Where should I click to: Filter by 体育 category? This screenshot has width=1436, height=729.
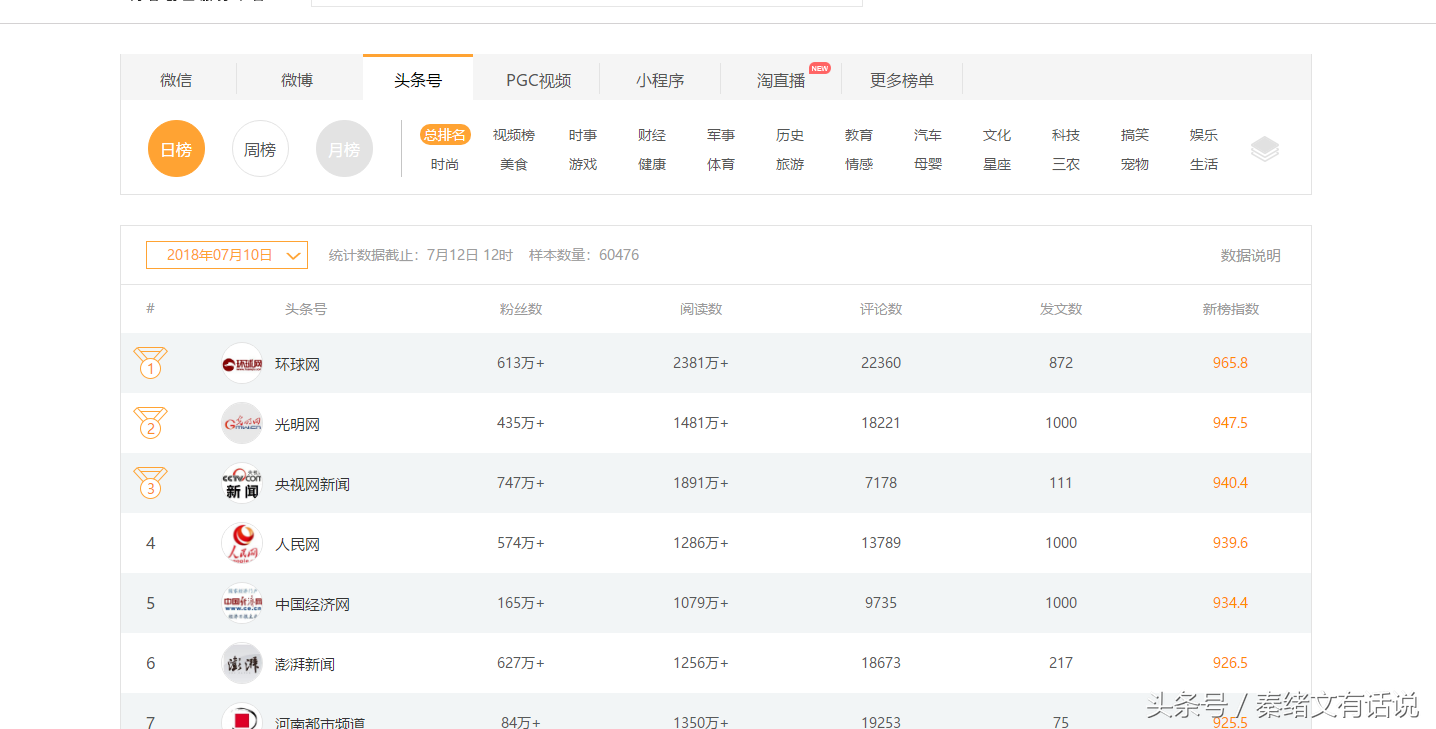tap(721, 164)
